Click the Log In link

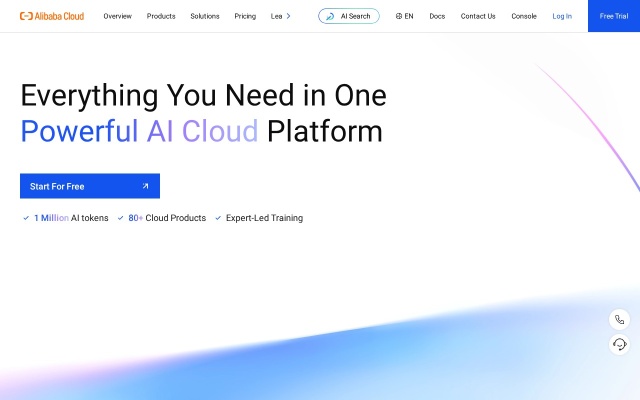562,16
